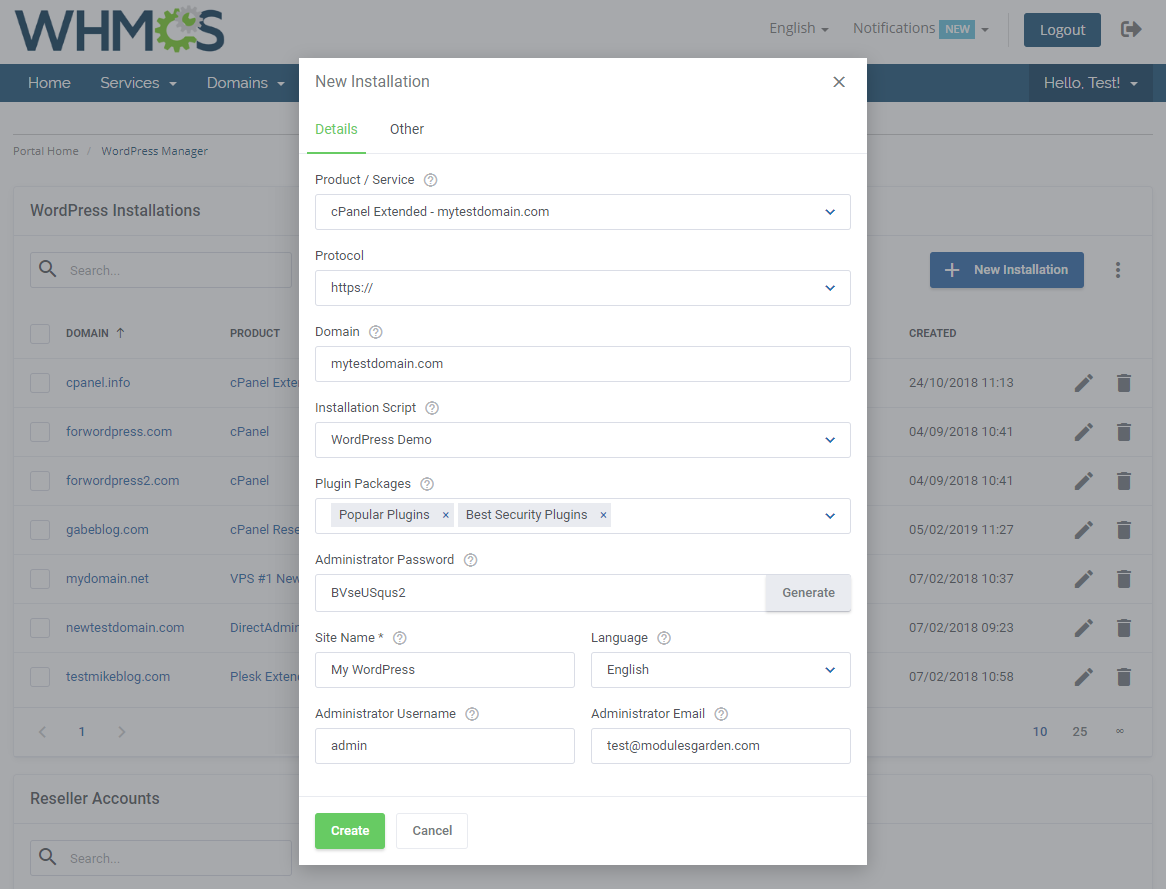Click the Create button
1166x889 pixels.
349,830
